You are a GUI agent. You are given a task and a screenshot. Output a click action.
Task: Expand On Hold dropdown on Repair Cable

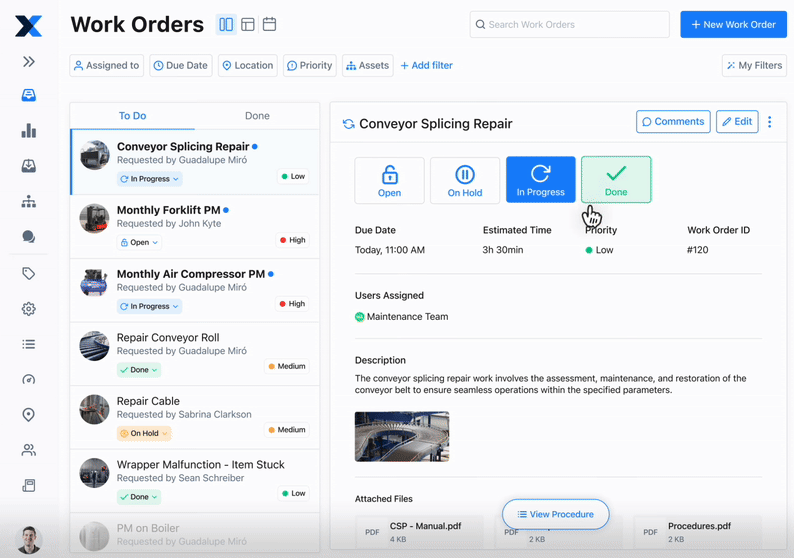click(144, 433)
